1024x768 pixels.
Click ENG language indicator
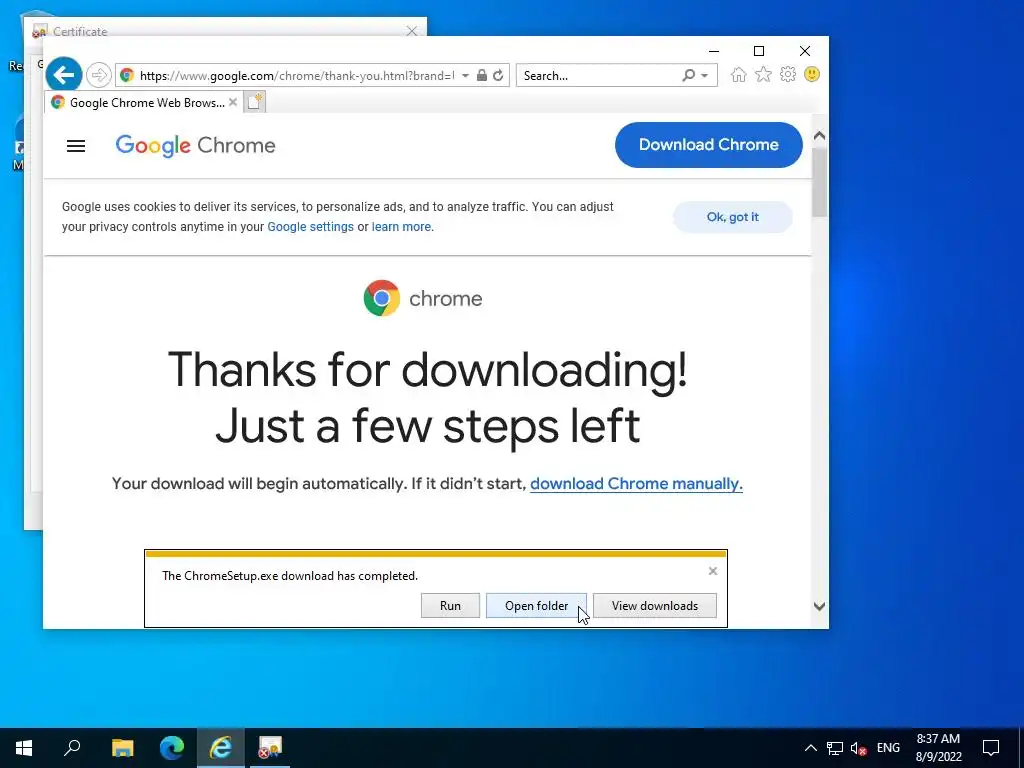tap(888, 748)
